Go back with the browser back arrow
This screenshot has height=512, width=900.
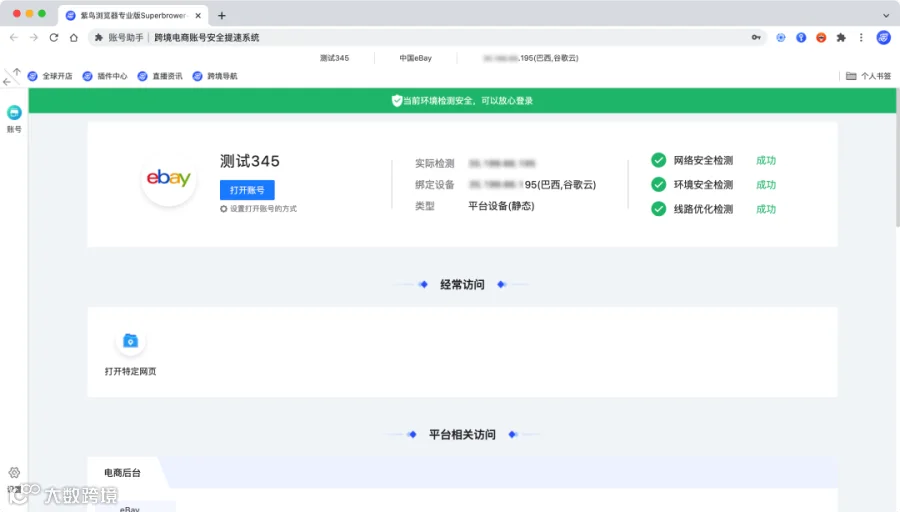click(14, 37)
